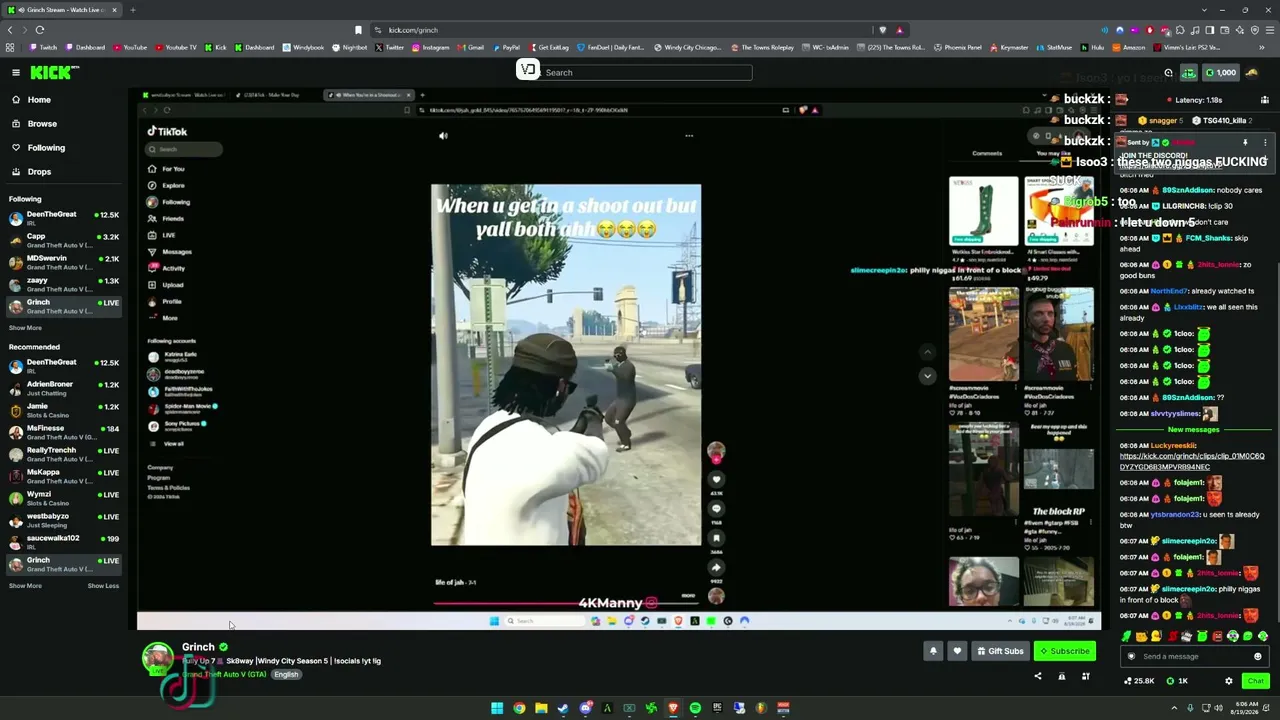This screenshot has width=1280, height=720.
Task: Open Windows Start menu in taskbar
Action: 497,708
